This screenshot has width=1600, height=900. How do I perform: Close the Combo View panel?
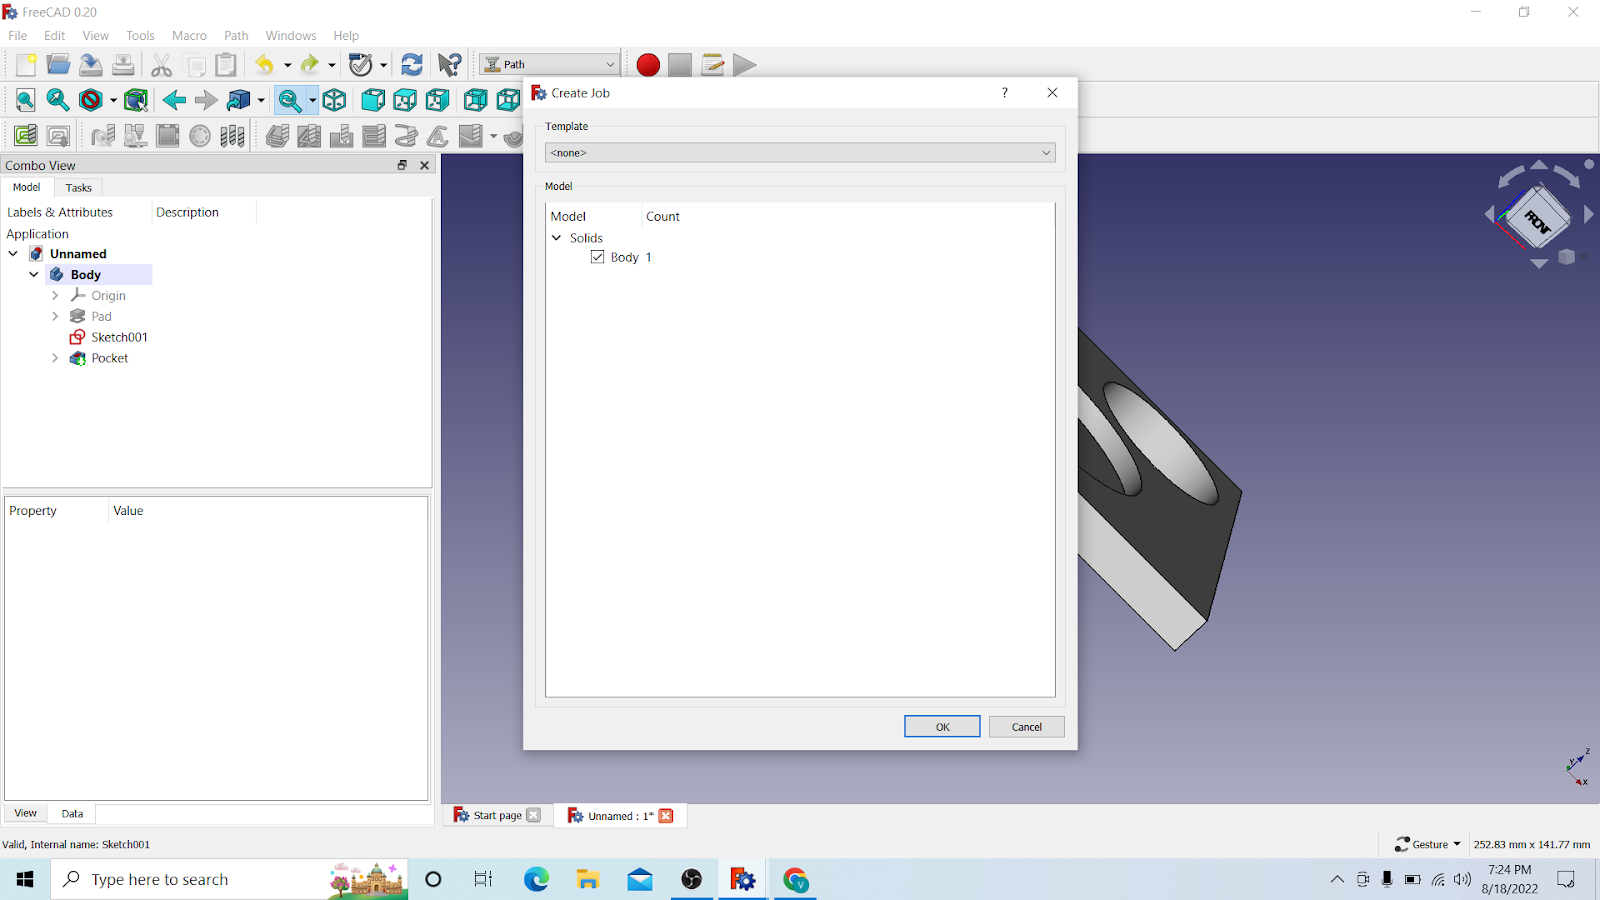[424, 165]
